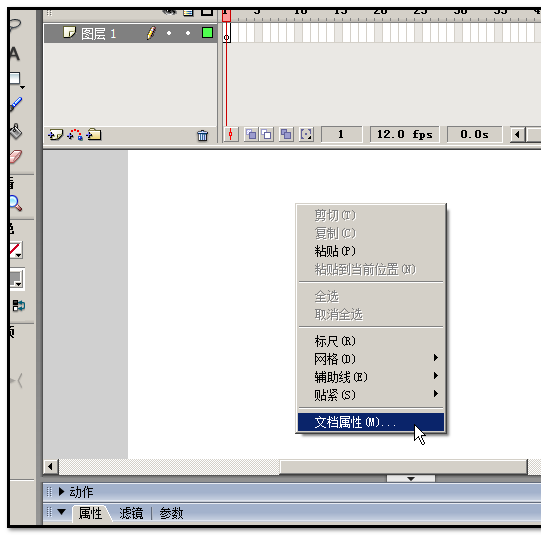The width and height of the screenshot is (541, 535).
Task: Click the Center Frame button
Action: pos(231,135)
